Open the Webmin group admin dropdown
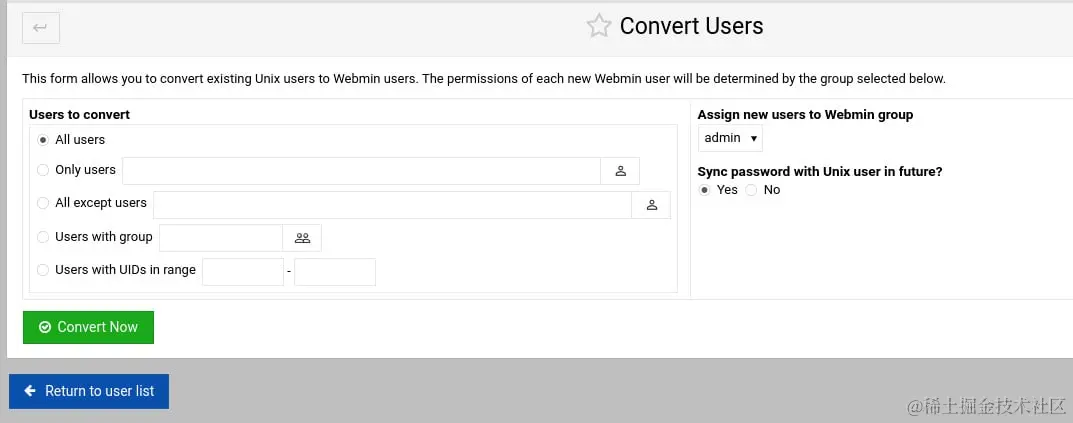 (730, 138)
